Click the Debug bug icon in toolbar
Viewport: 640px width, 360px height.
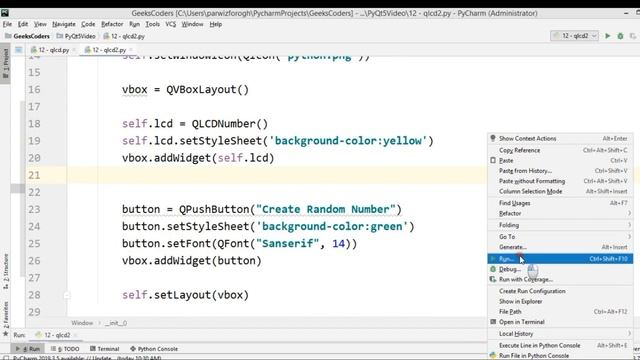coord(620,36)
